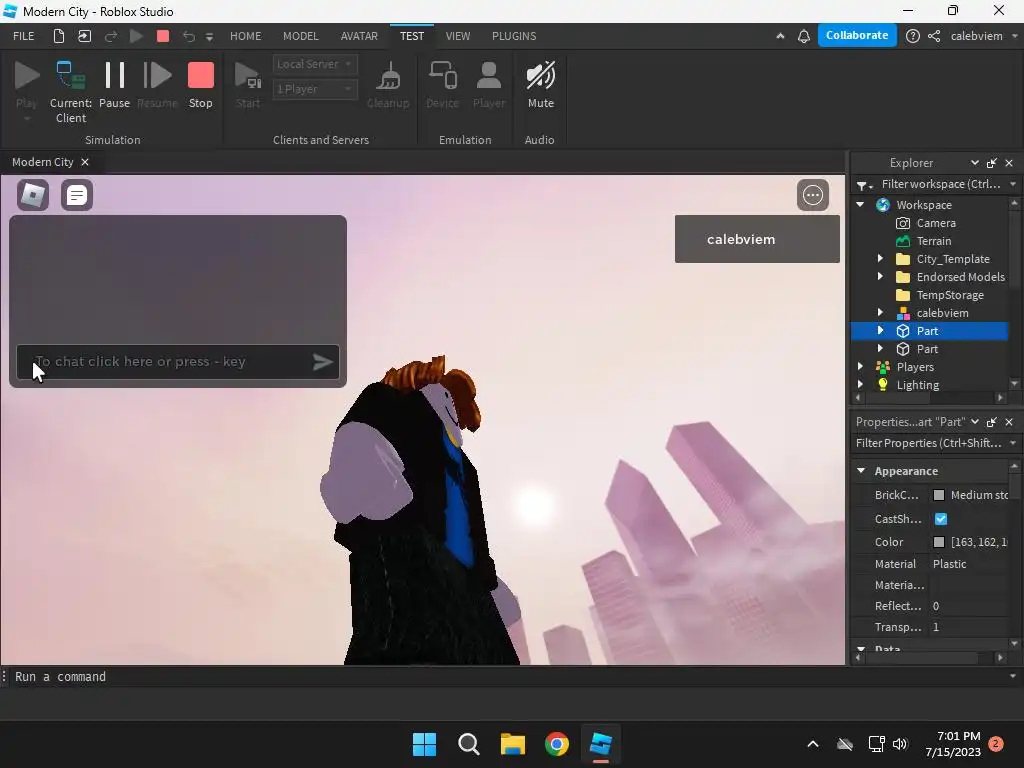
Task: Open the notifications bell icon
Action: click(x=804, y=36)
